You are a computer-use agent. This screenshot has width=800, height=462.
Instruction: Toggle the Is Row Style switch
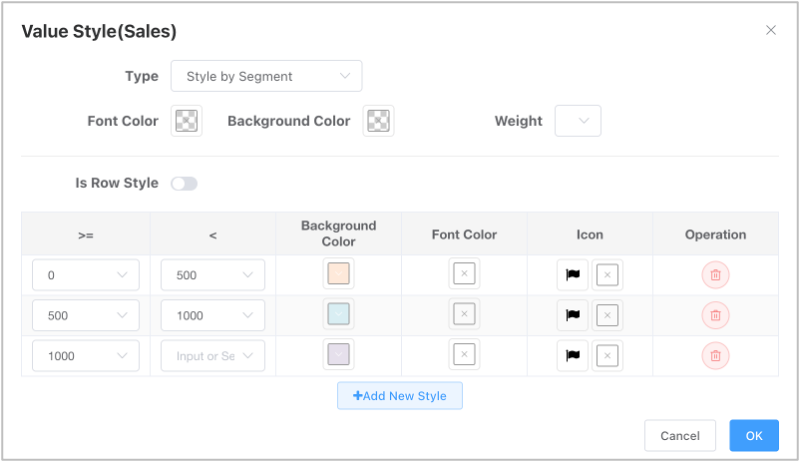click(x=184, y=184)
